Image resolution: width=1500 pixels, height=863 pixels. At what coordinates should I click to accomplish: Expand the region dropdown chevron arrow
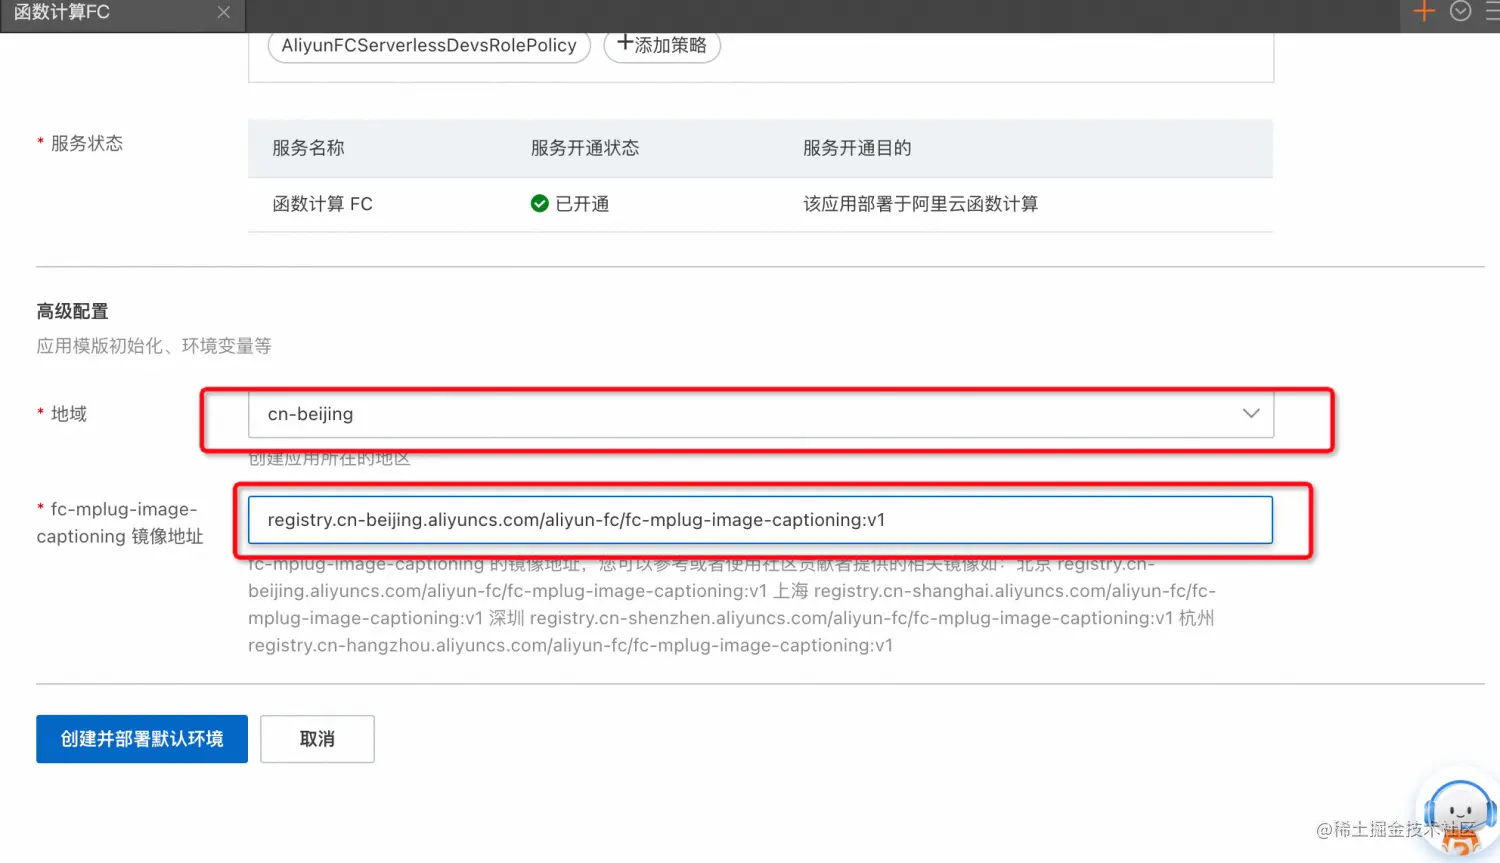click(x=1251, y=414)
